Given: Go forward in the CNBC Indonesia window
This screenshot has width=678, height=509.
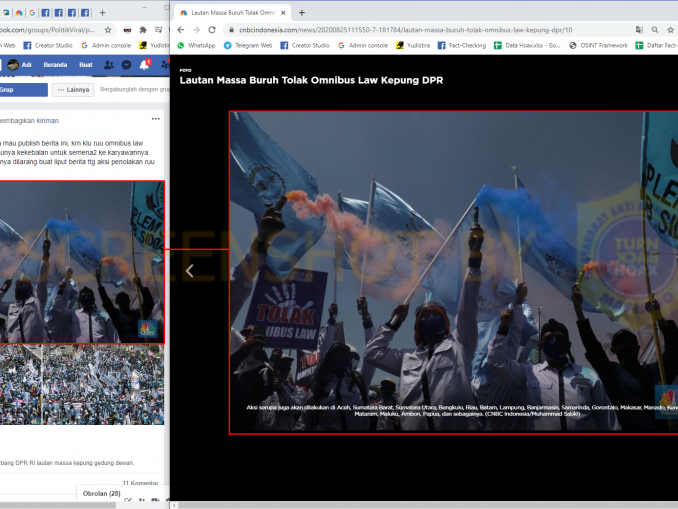Looking at the screenshot, I should click(196, 30).
